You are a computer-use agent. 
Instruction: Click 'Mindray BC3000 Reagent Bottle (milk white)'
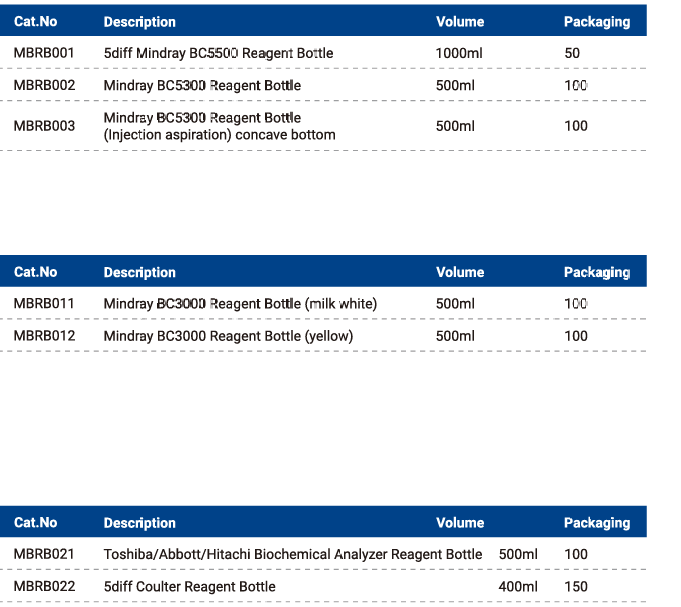coord(241,304)
